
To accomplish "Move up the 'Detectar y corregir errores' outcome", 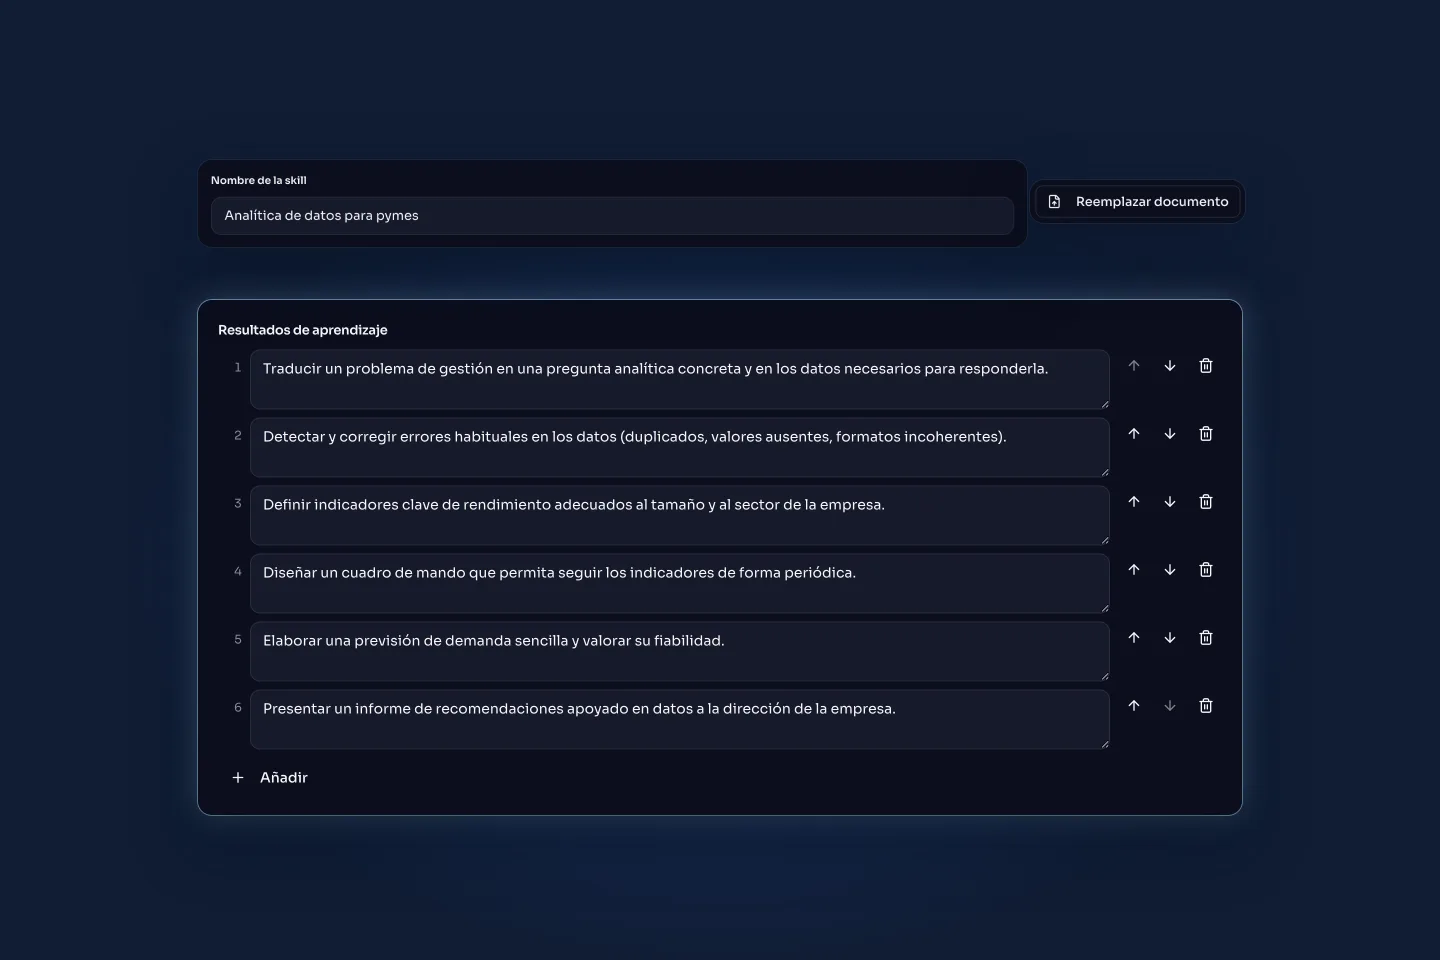I will pos(1134,434).
